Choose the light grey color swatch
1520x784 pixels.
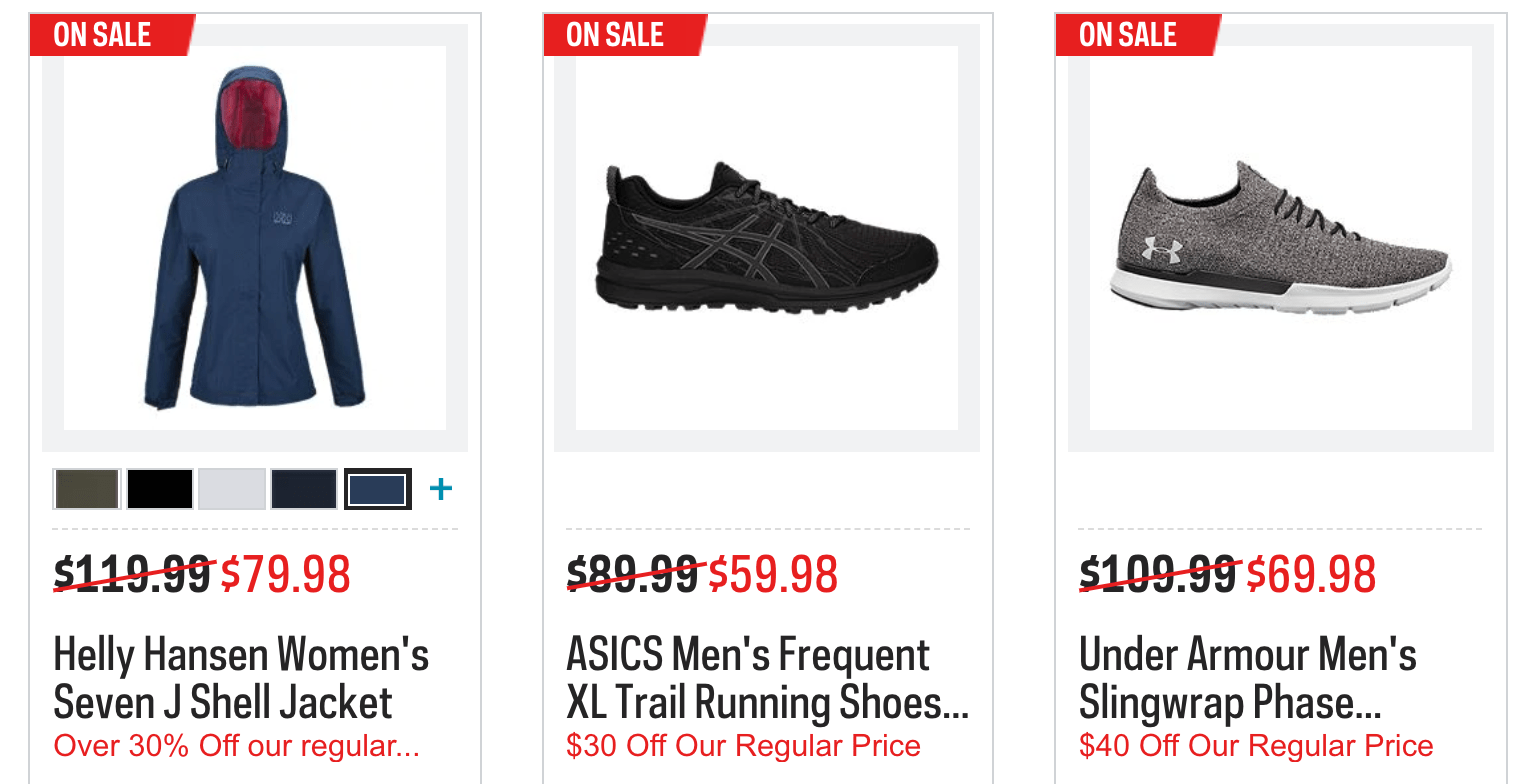(232, 489)
